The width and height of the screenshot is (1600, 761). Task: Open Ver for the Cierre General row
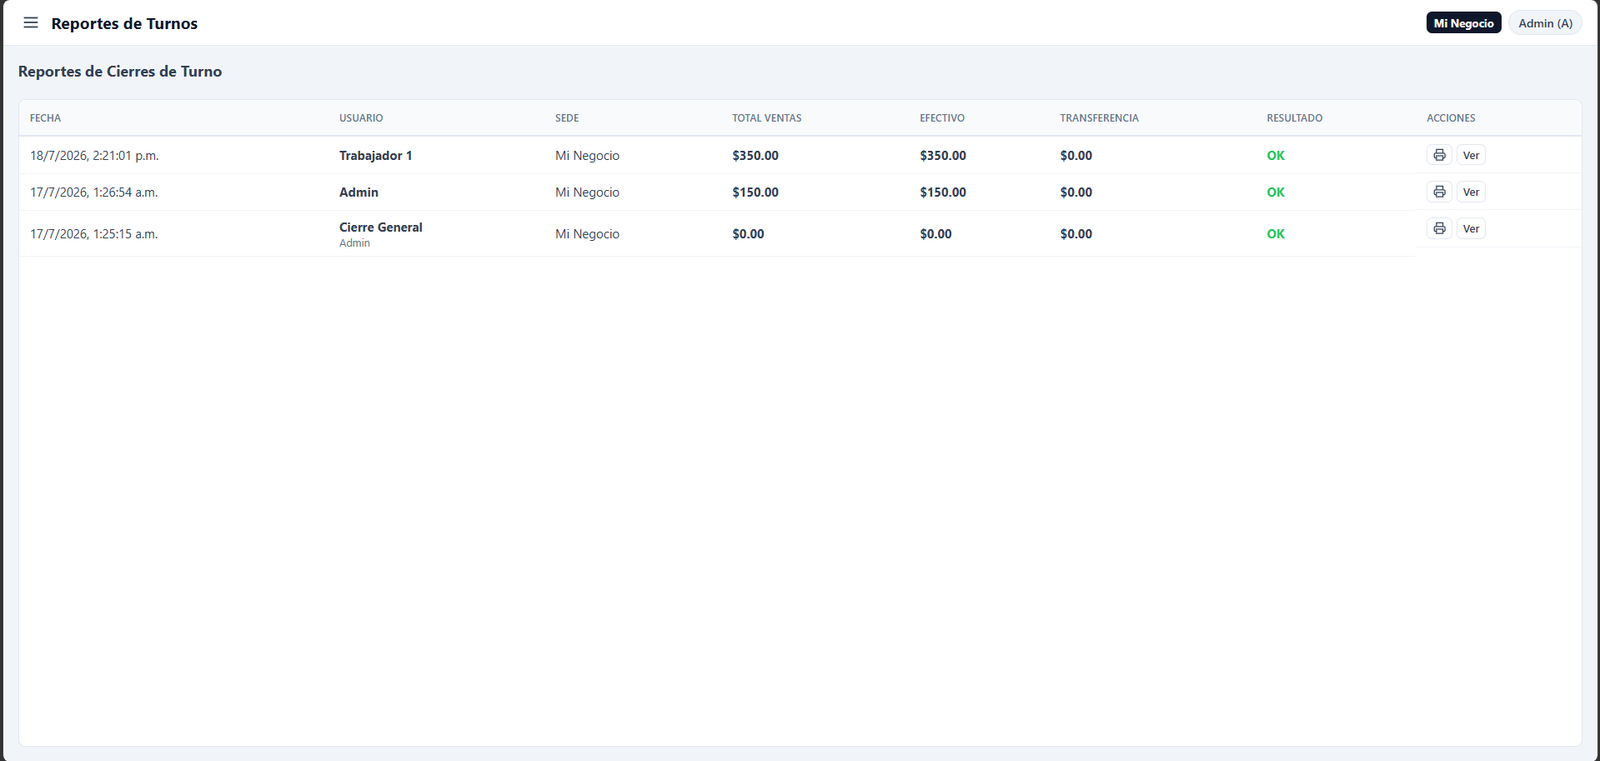pos(1471,229)
